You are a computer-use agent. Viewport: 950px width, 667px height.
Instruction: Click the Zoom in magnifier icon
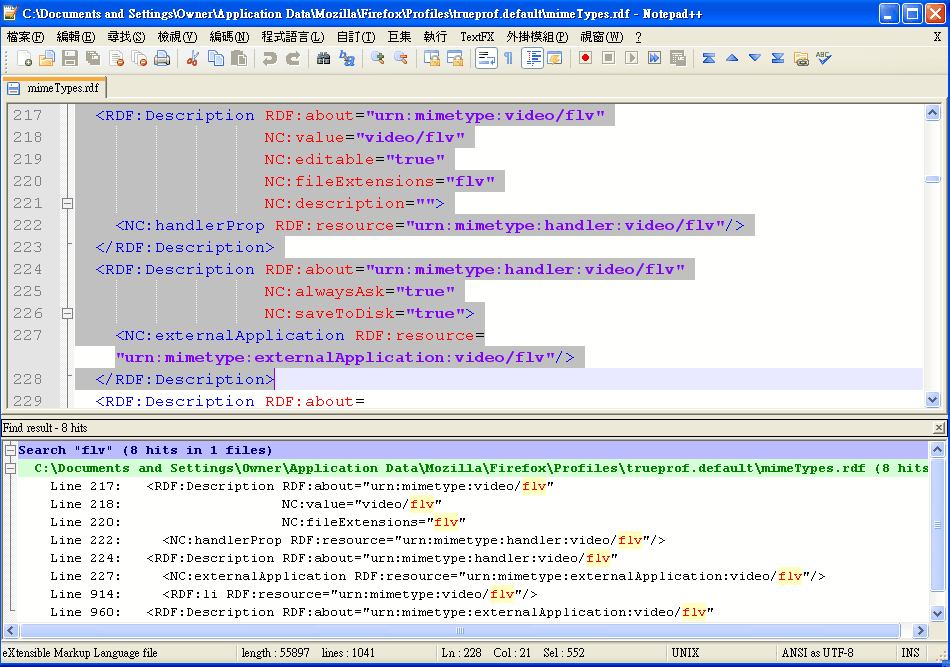click(378, 58)
